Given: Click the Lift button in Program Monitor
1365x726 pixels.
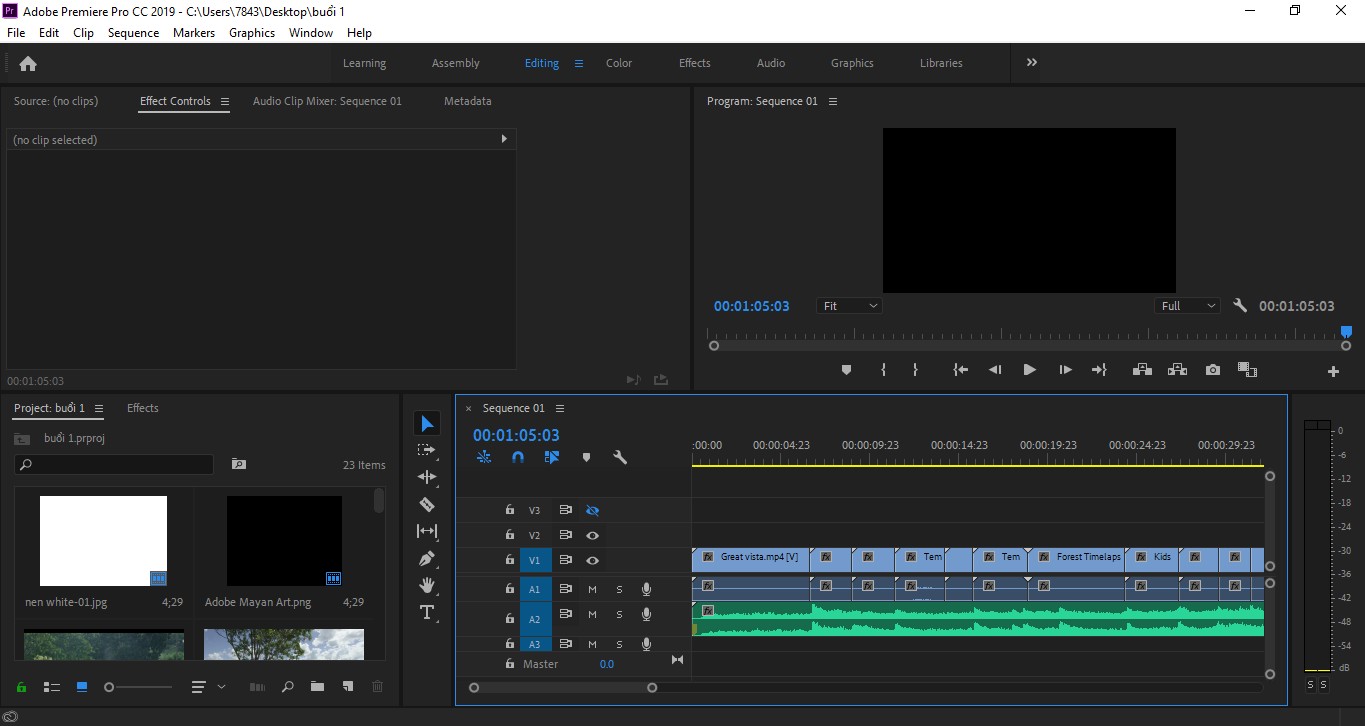Looking at the screenshot, I should [1142, 370].
